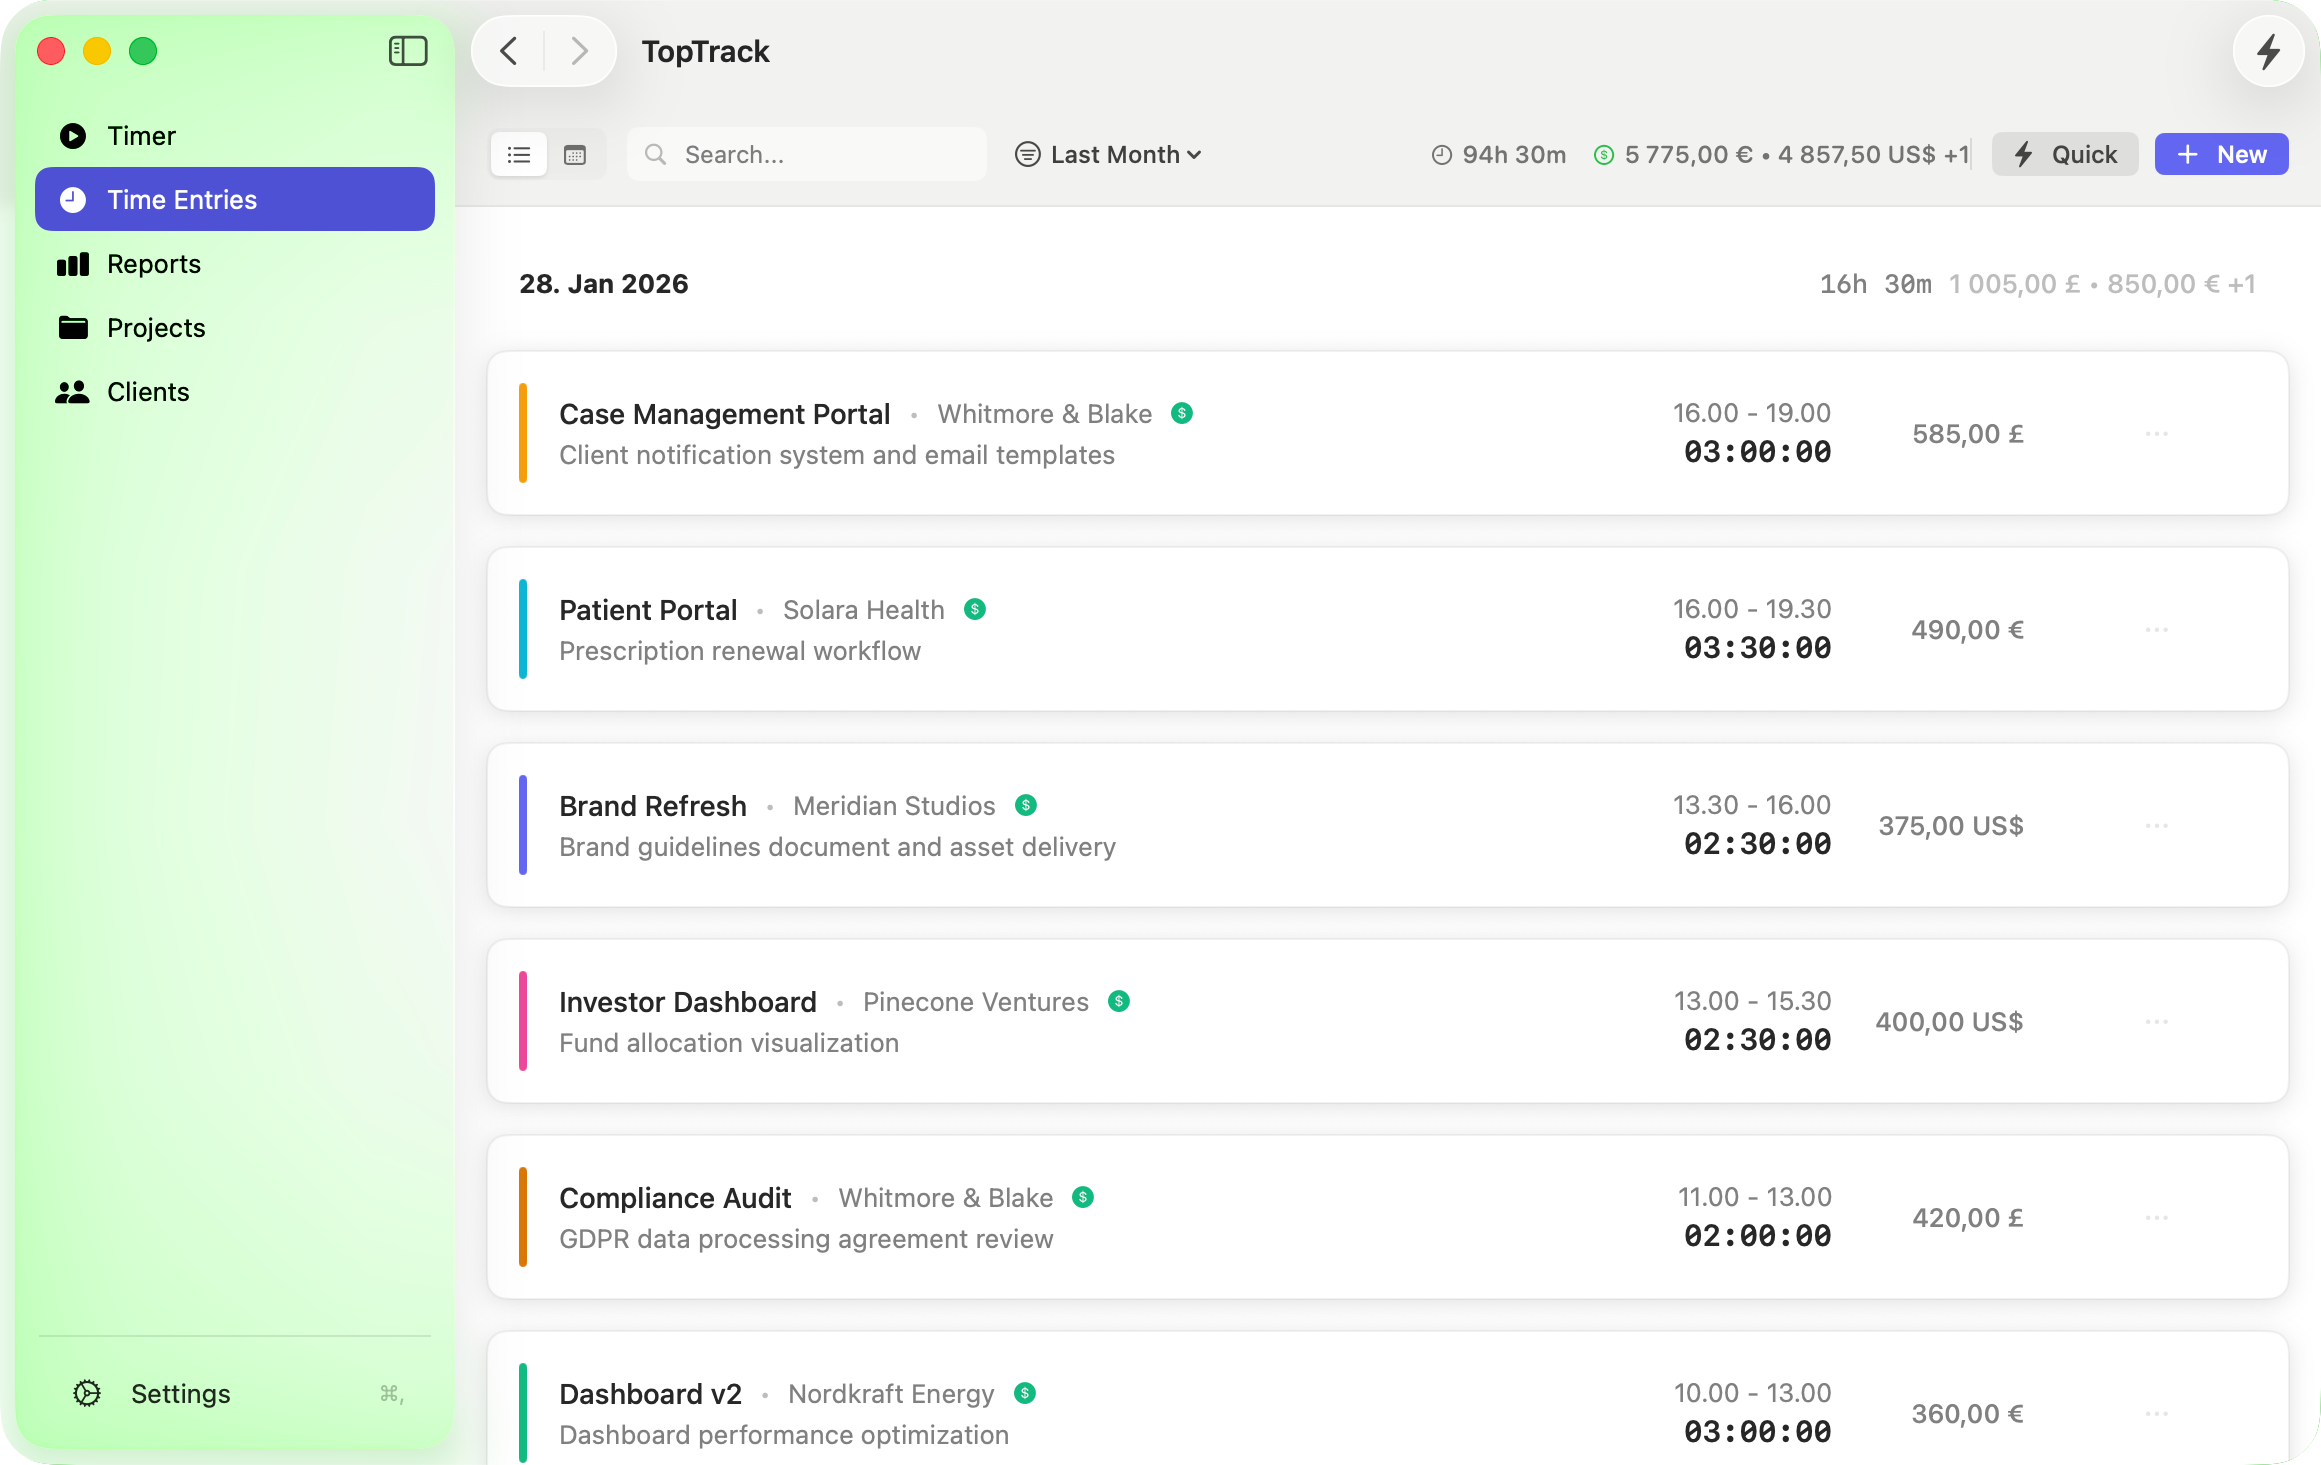Open the Last Month filter dropdown
2321x1465 pixels.
point(1108,155)
